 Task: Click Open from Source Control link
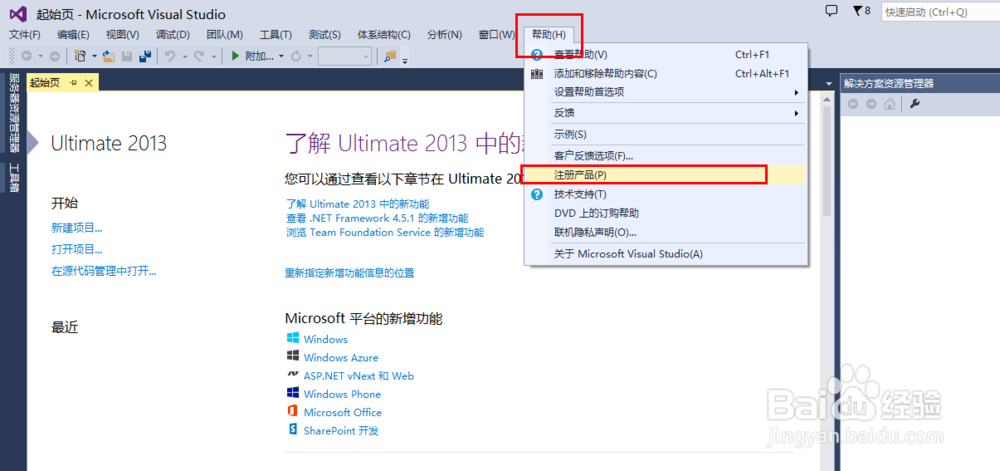point(104,271)
